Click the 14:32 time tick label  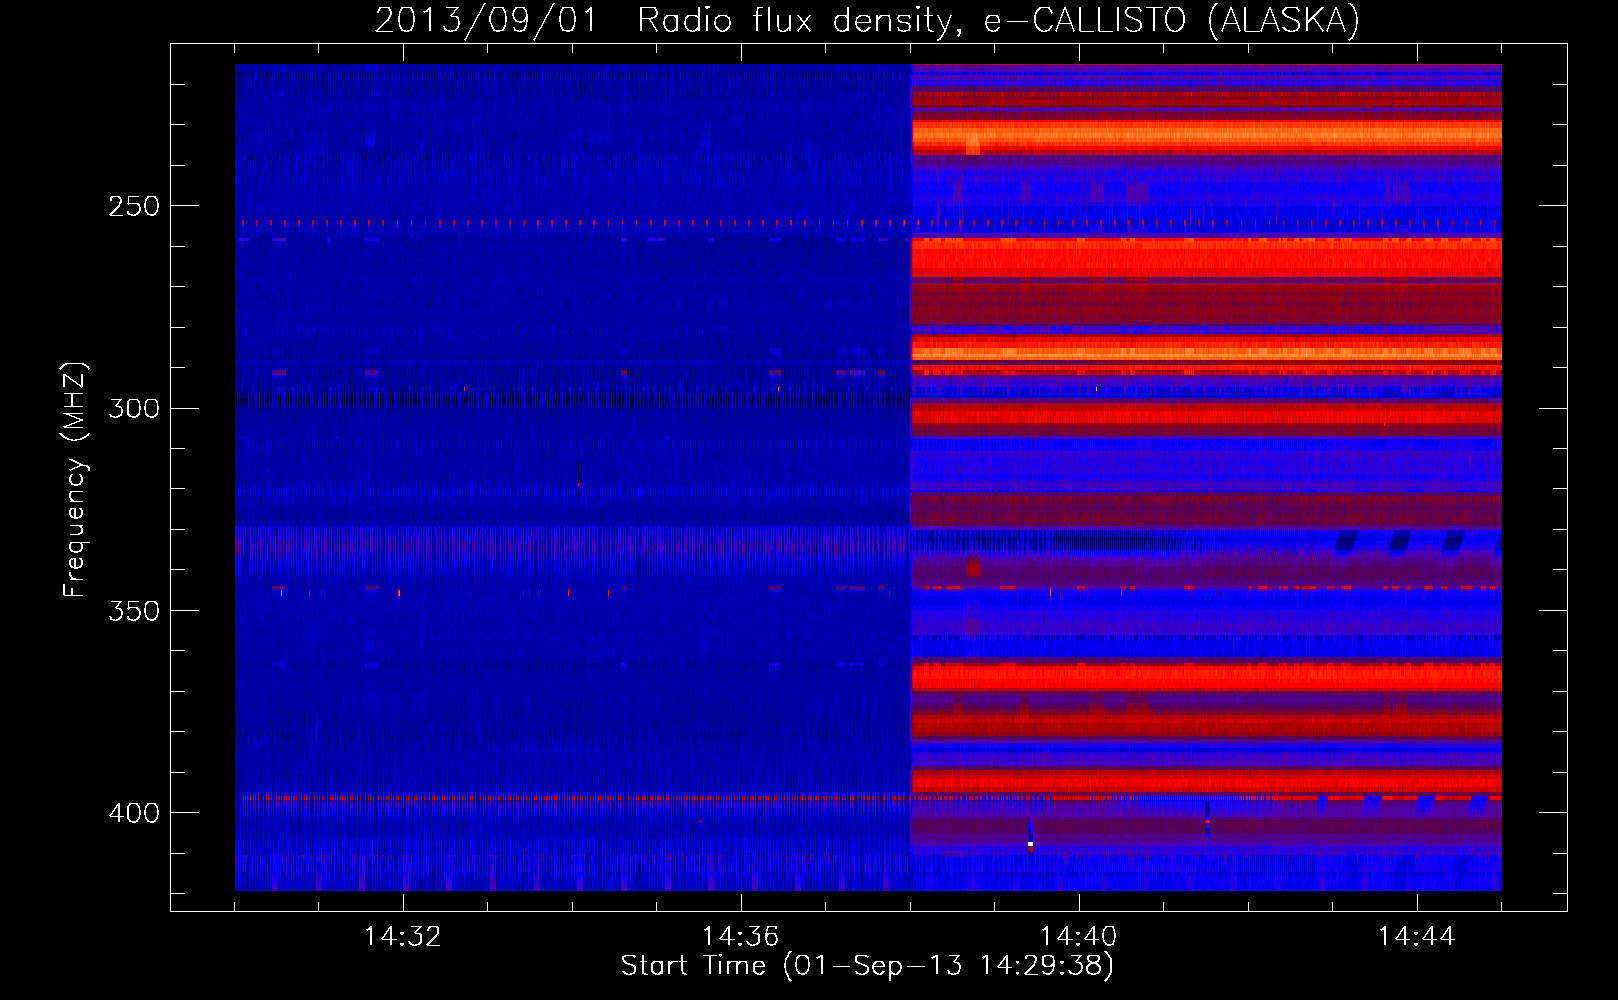click(402, 936)
